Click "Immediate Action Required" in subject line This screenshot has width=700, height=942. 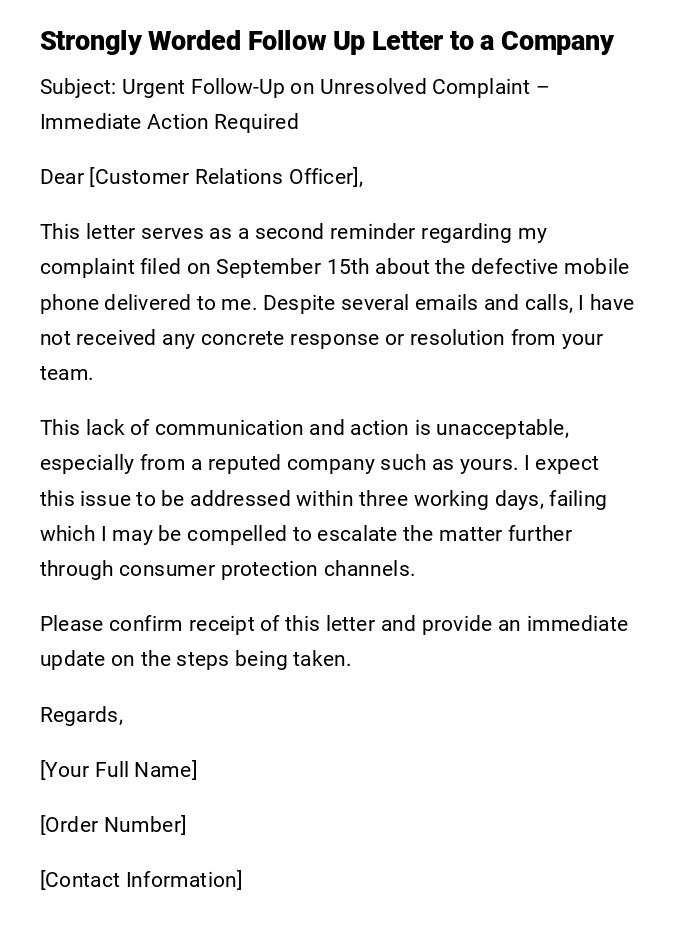pyautogui.click(x=169, y=122)
